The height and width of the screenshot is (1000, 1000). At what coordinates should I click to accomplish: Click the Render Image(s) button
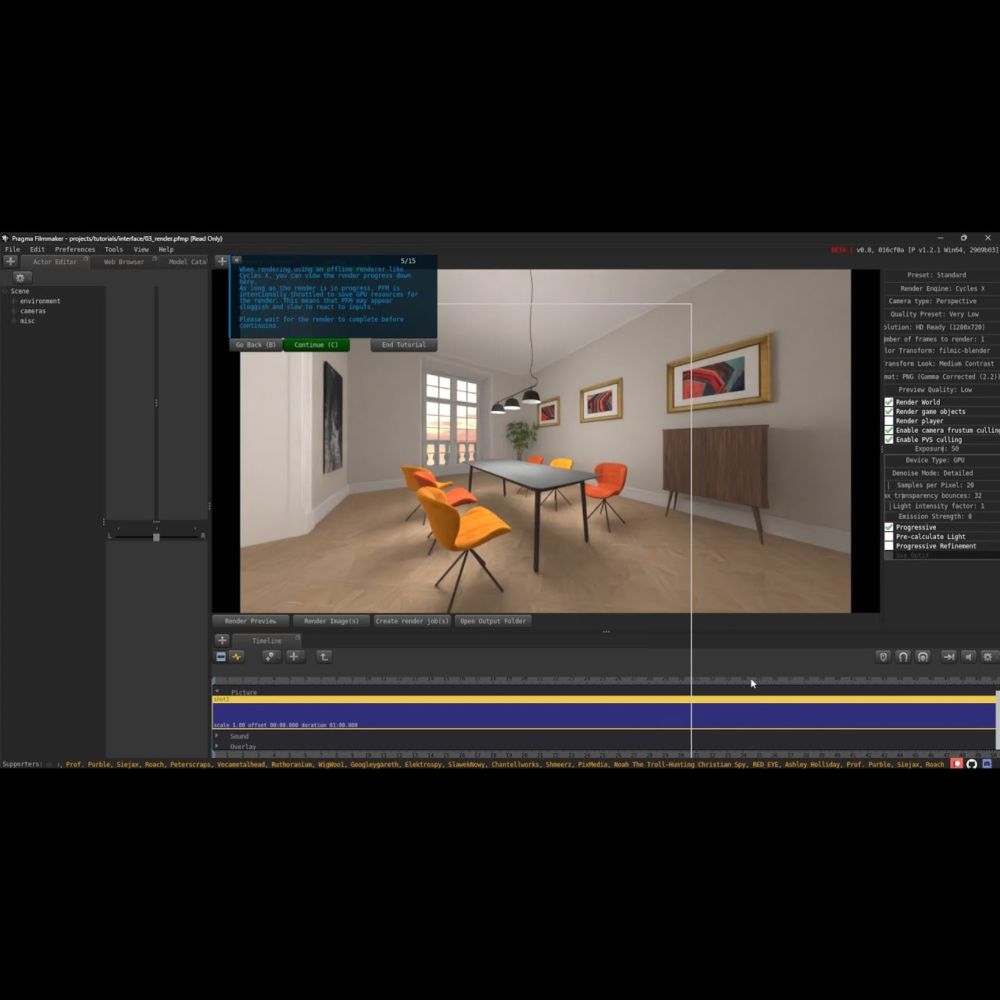tap(331, 621)
